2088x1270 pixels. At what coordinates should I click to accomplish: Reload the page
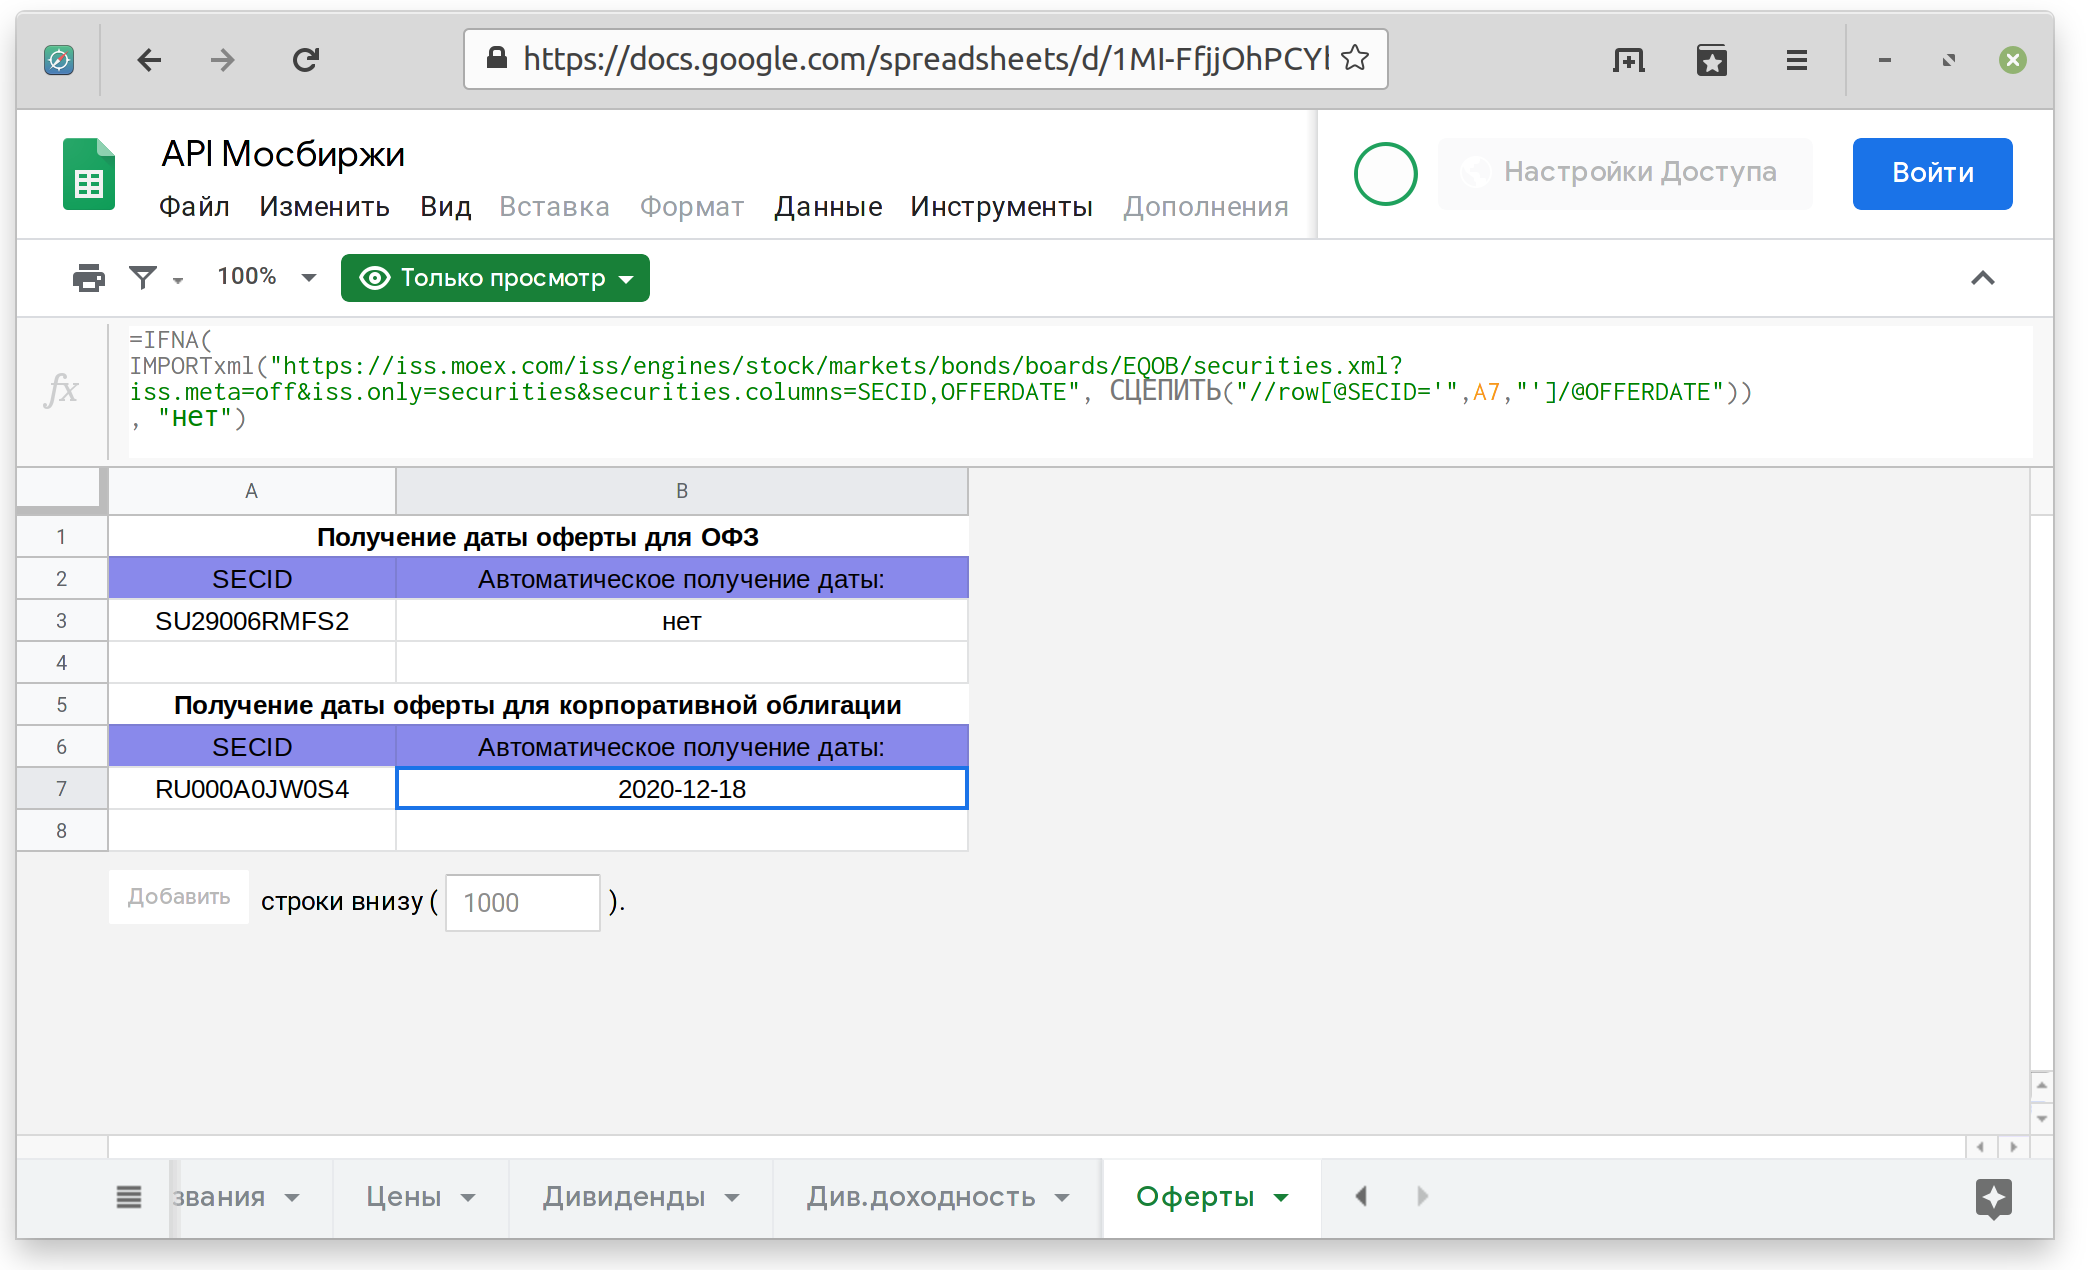[306, 60]
